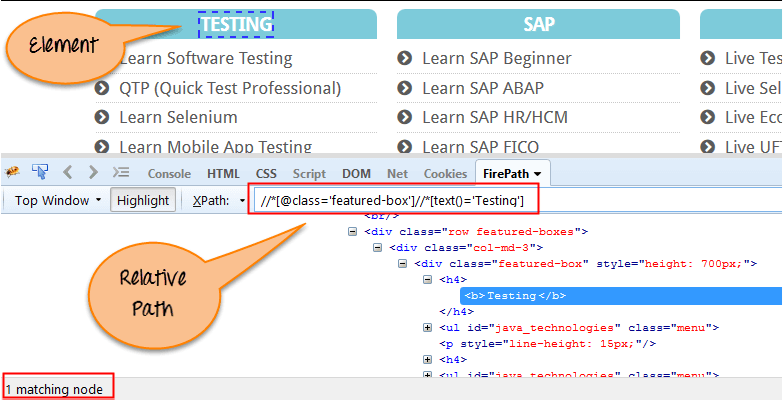Collapse the row featured-boxes div node

pos(353,231)
